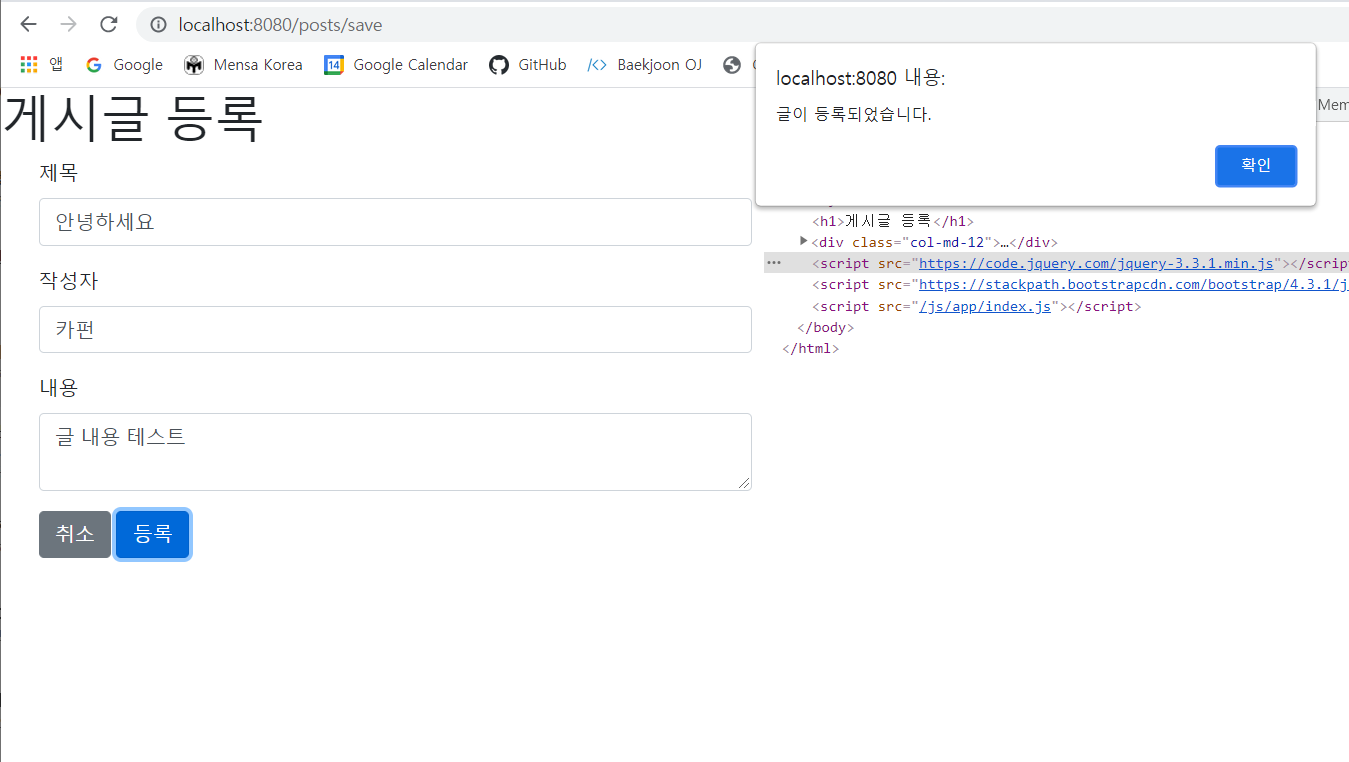Go back with the browser back arrow
This screenshot has height=762, width=1349.
point(28,25)
